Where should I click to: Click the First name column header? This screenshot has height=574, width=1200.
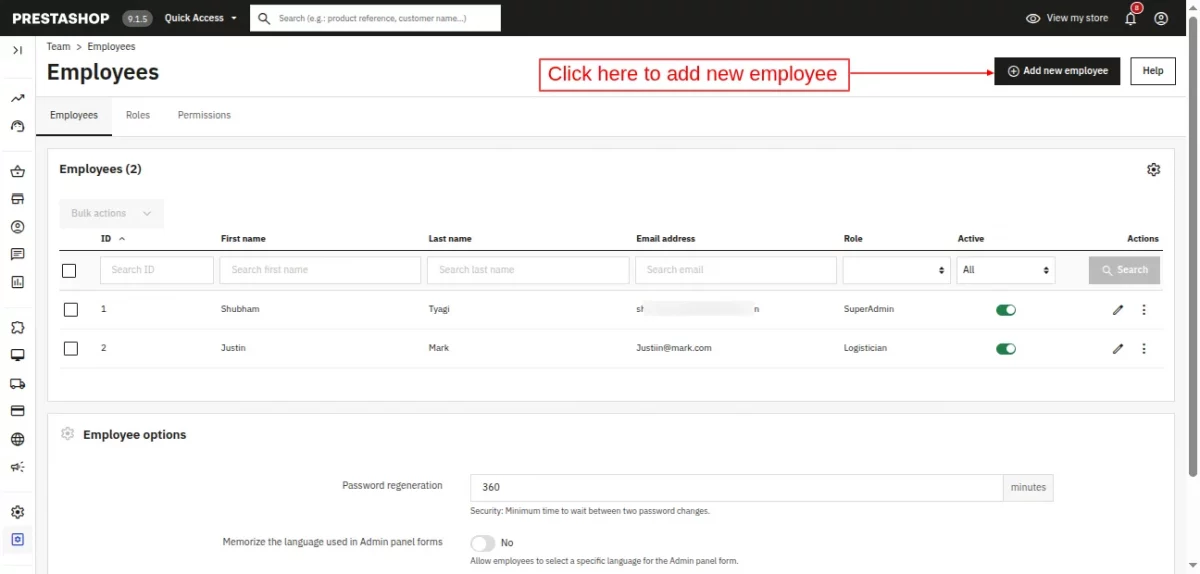tap(243, 239)
